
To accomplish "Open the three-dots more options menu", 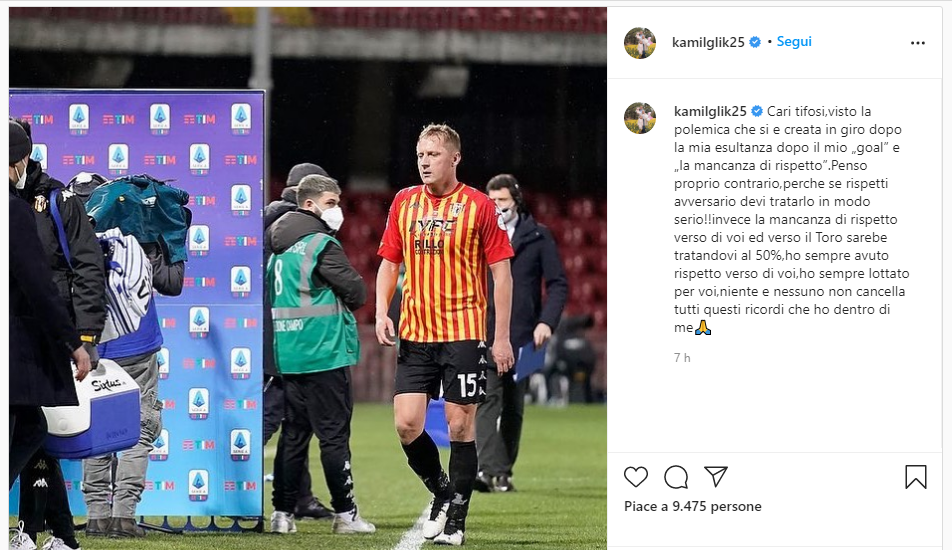I will click(917, 43).
